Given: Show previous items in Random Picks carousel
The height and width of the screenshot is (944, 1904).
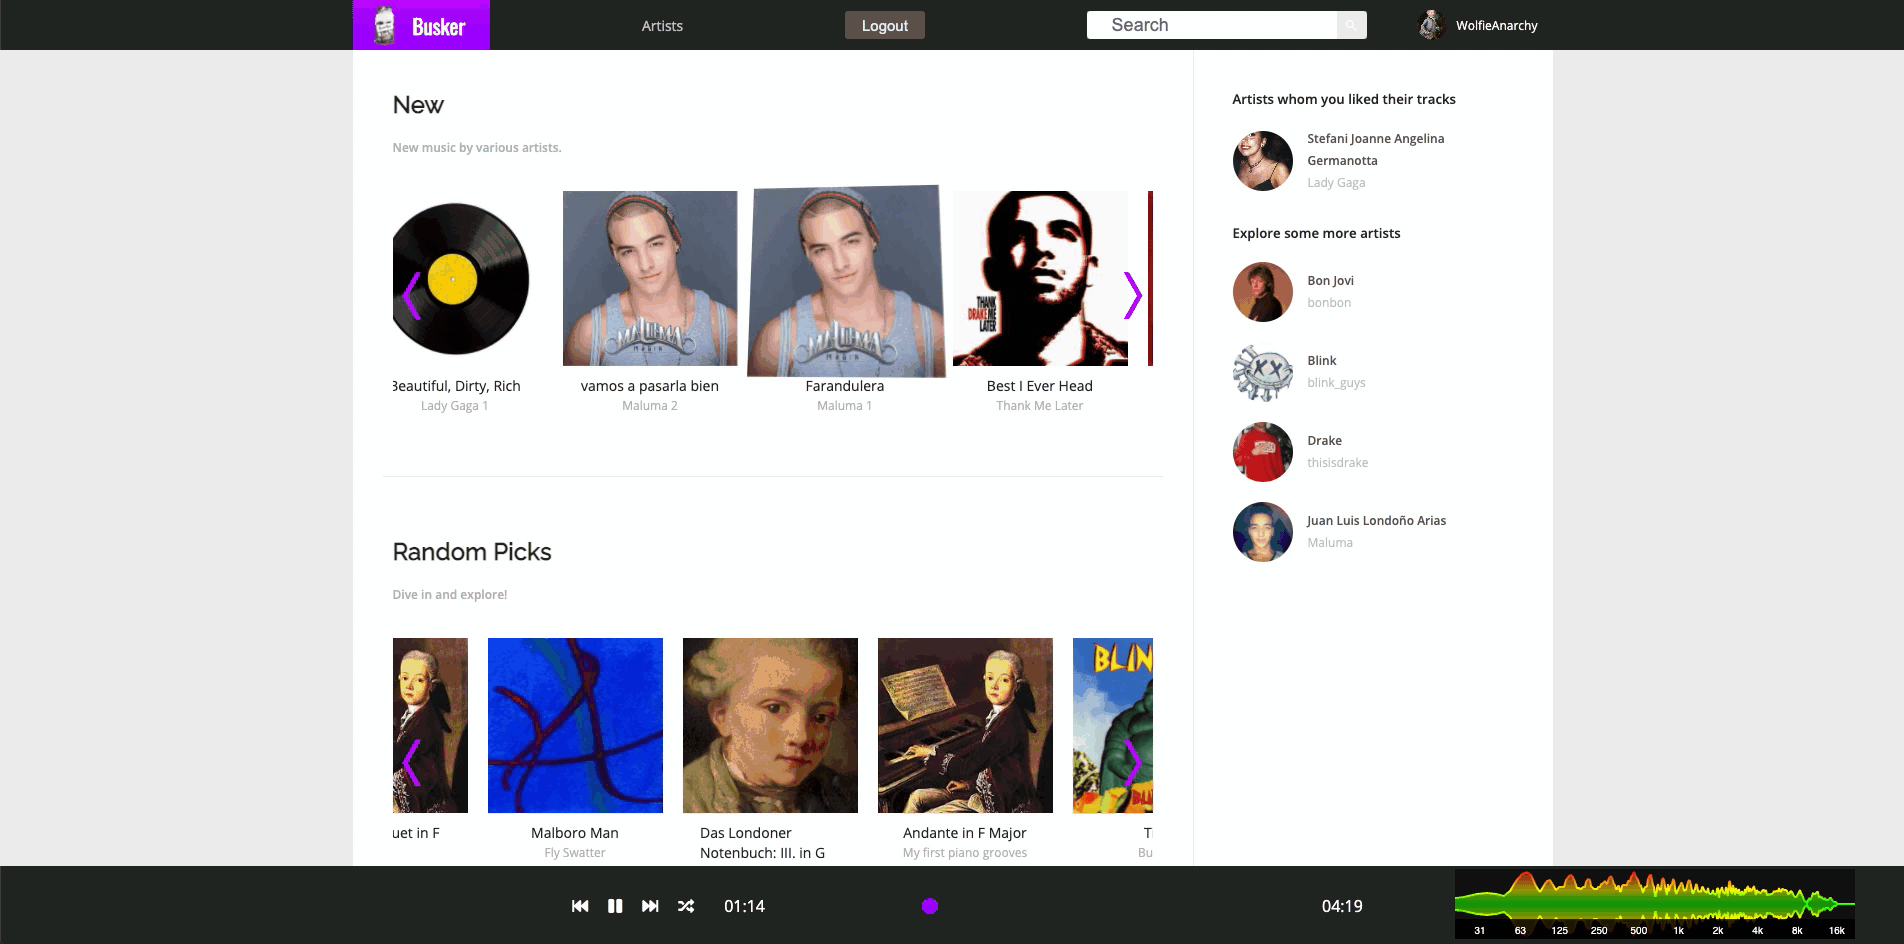Looking at the screenshot, I should coord(411,763).
